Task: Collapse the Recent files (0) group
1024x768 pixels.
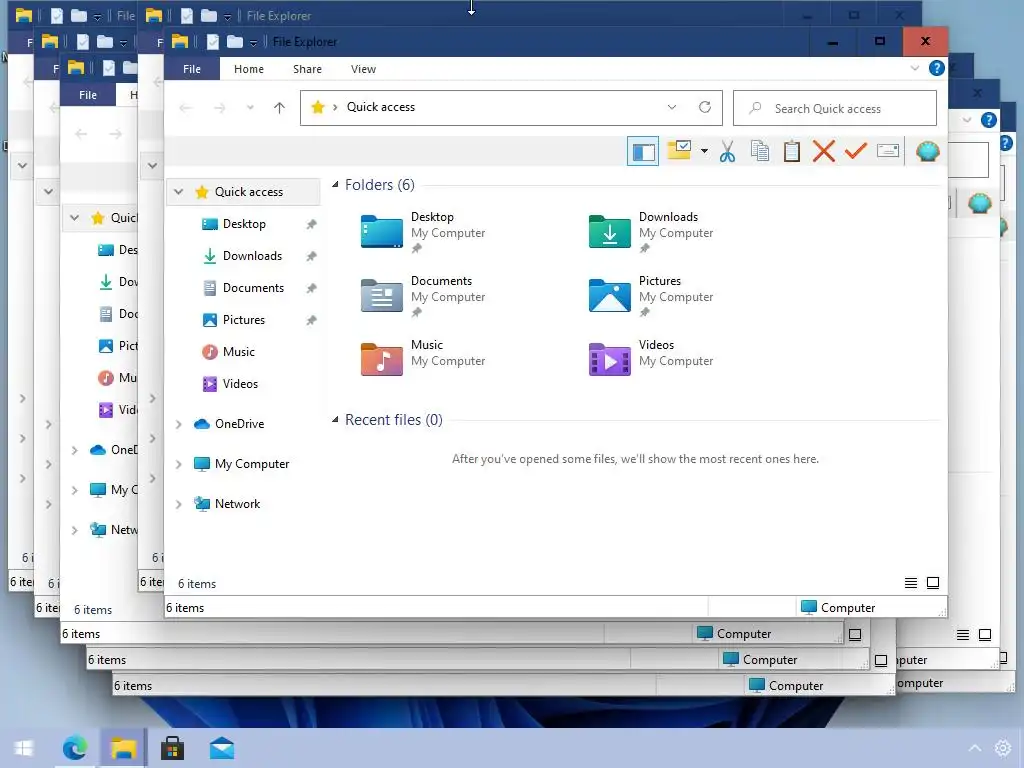Action: coord(335,420)
